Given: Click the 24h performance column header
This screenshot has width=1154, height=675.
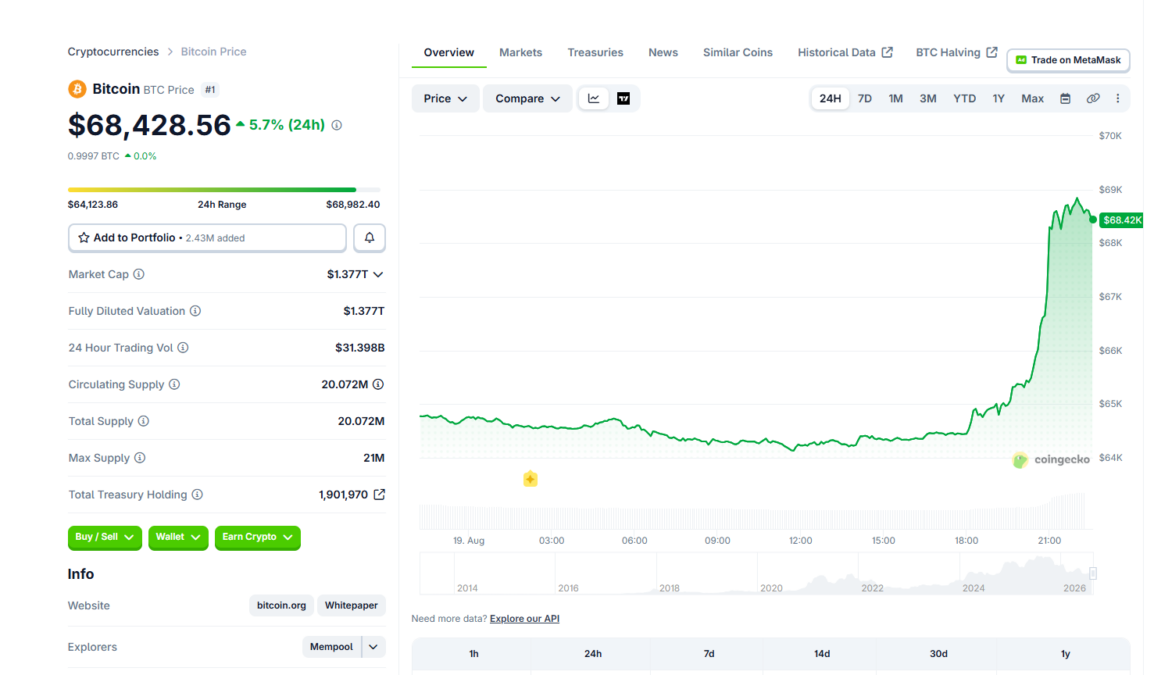Looking at the screenshot, I should click(592, 654).
